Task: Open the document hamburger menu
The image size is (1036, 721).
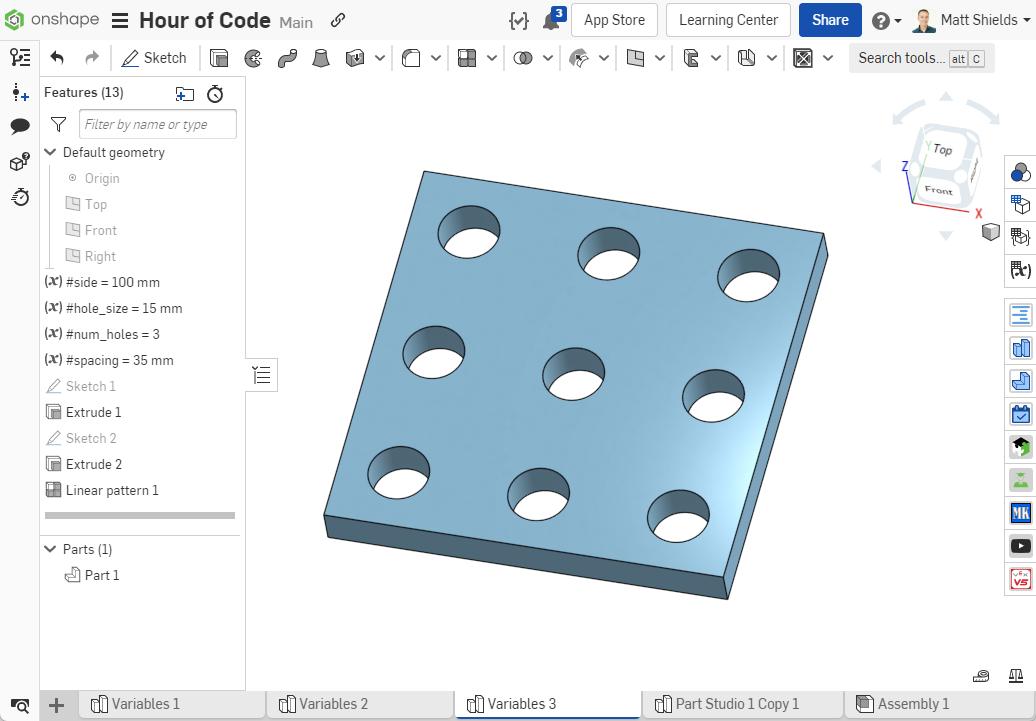Action: (119, 19)
